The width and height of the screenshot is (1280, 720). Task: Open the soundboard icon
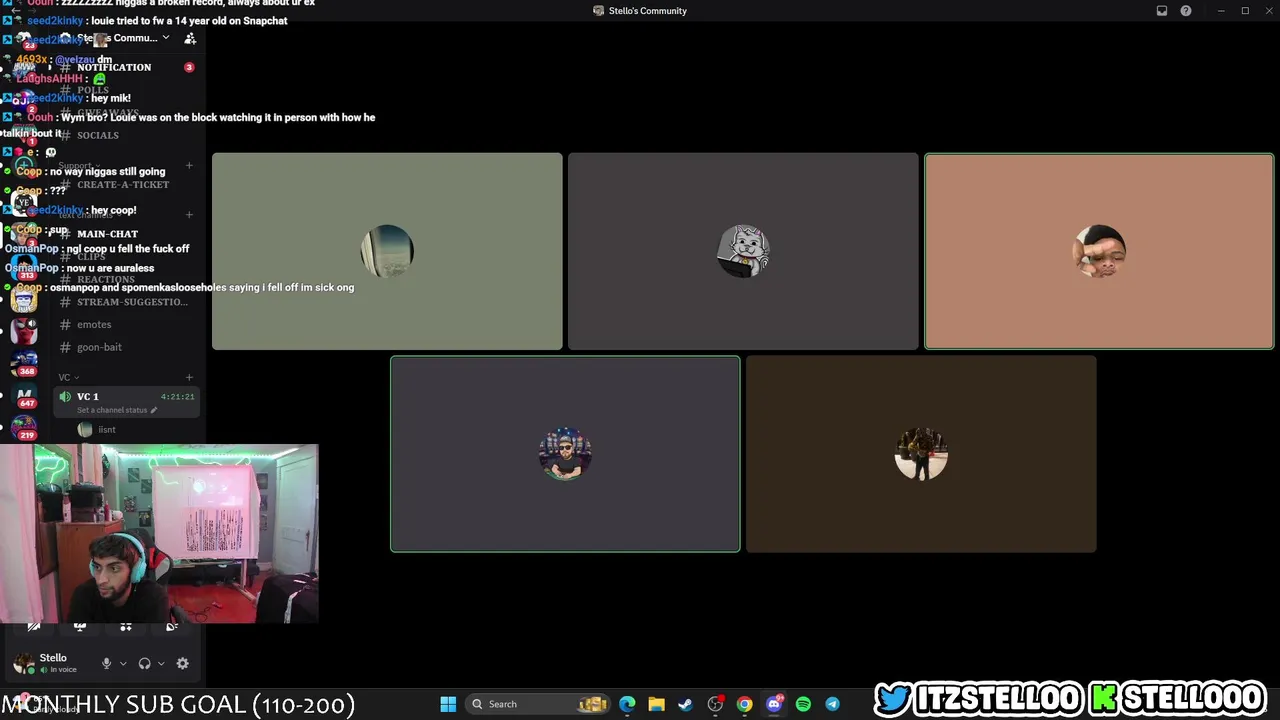pos(172,627)
